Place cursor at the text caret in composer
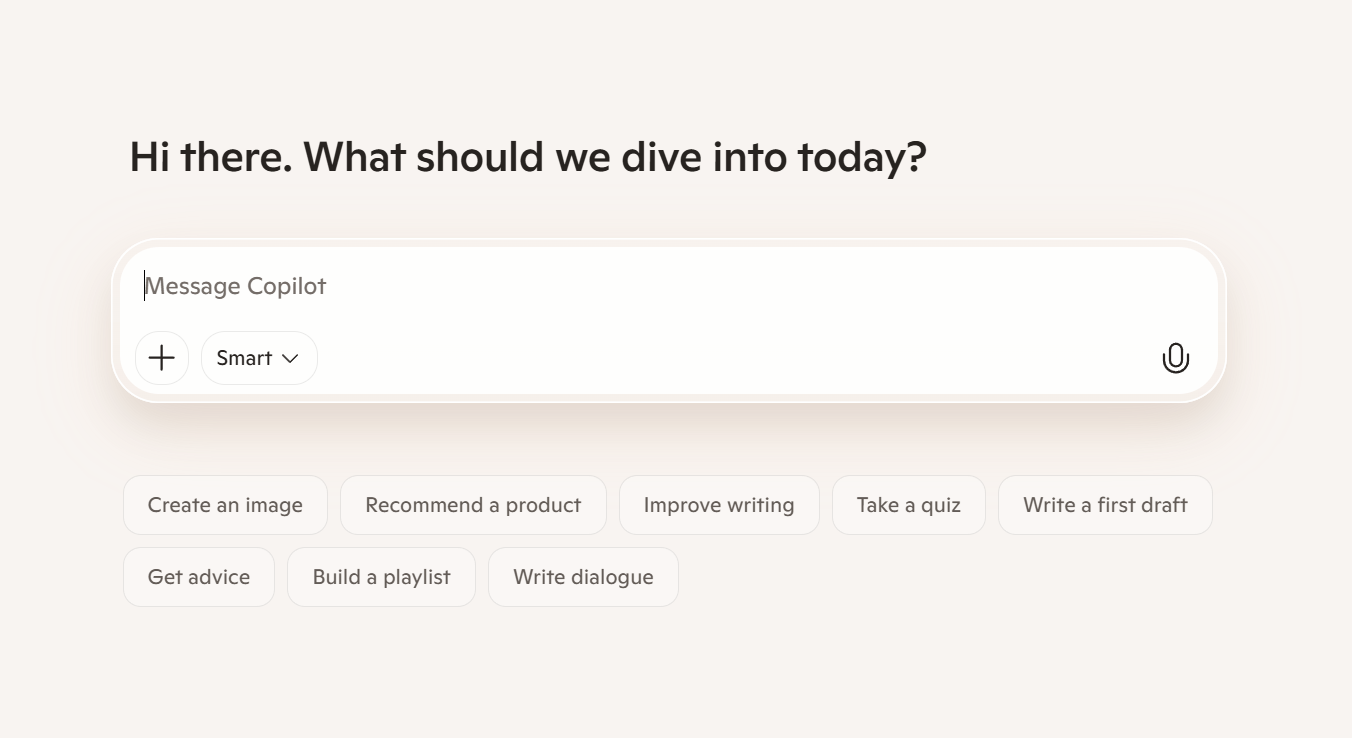This screenshot has width=1352, height=738. tap(145, 287)
